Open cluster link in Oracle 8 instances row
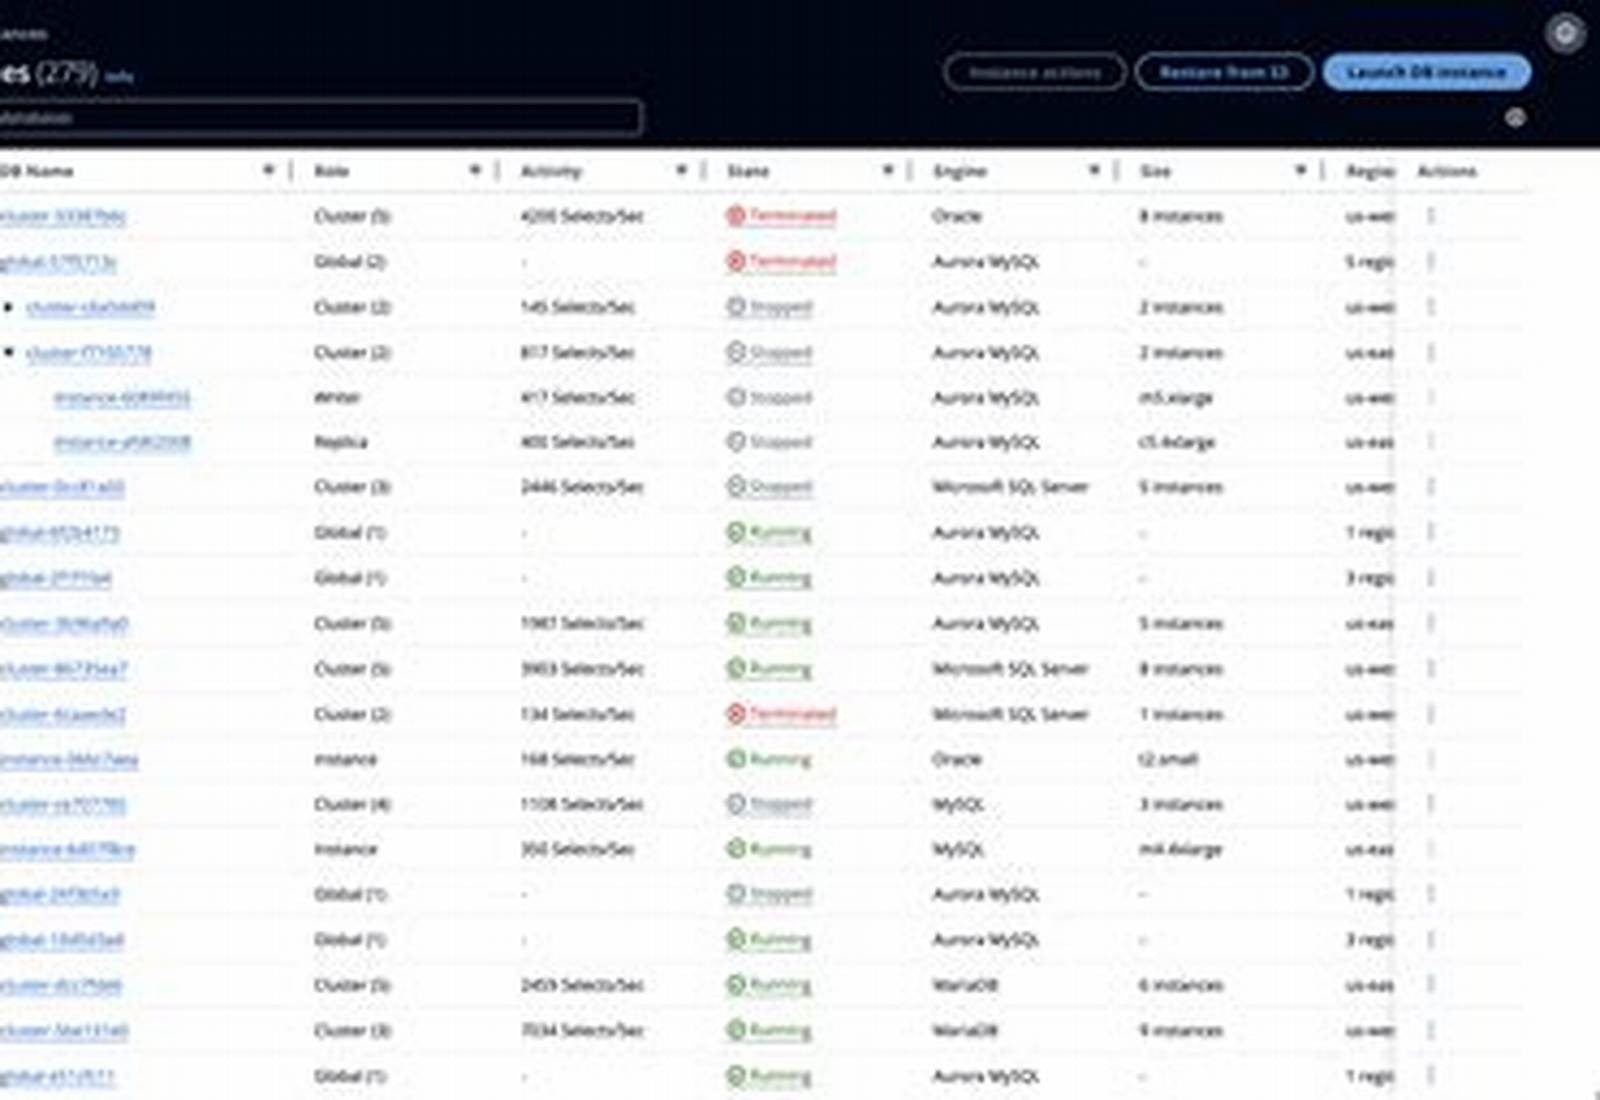 63,216
